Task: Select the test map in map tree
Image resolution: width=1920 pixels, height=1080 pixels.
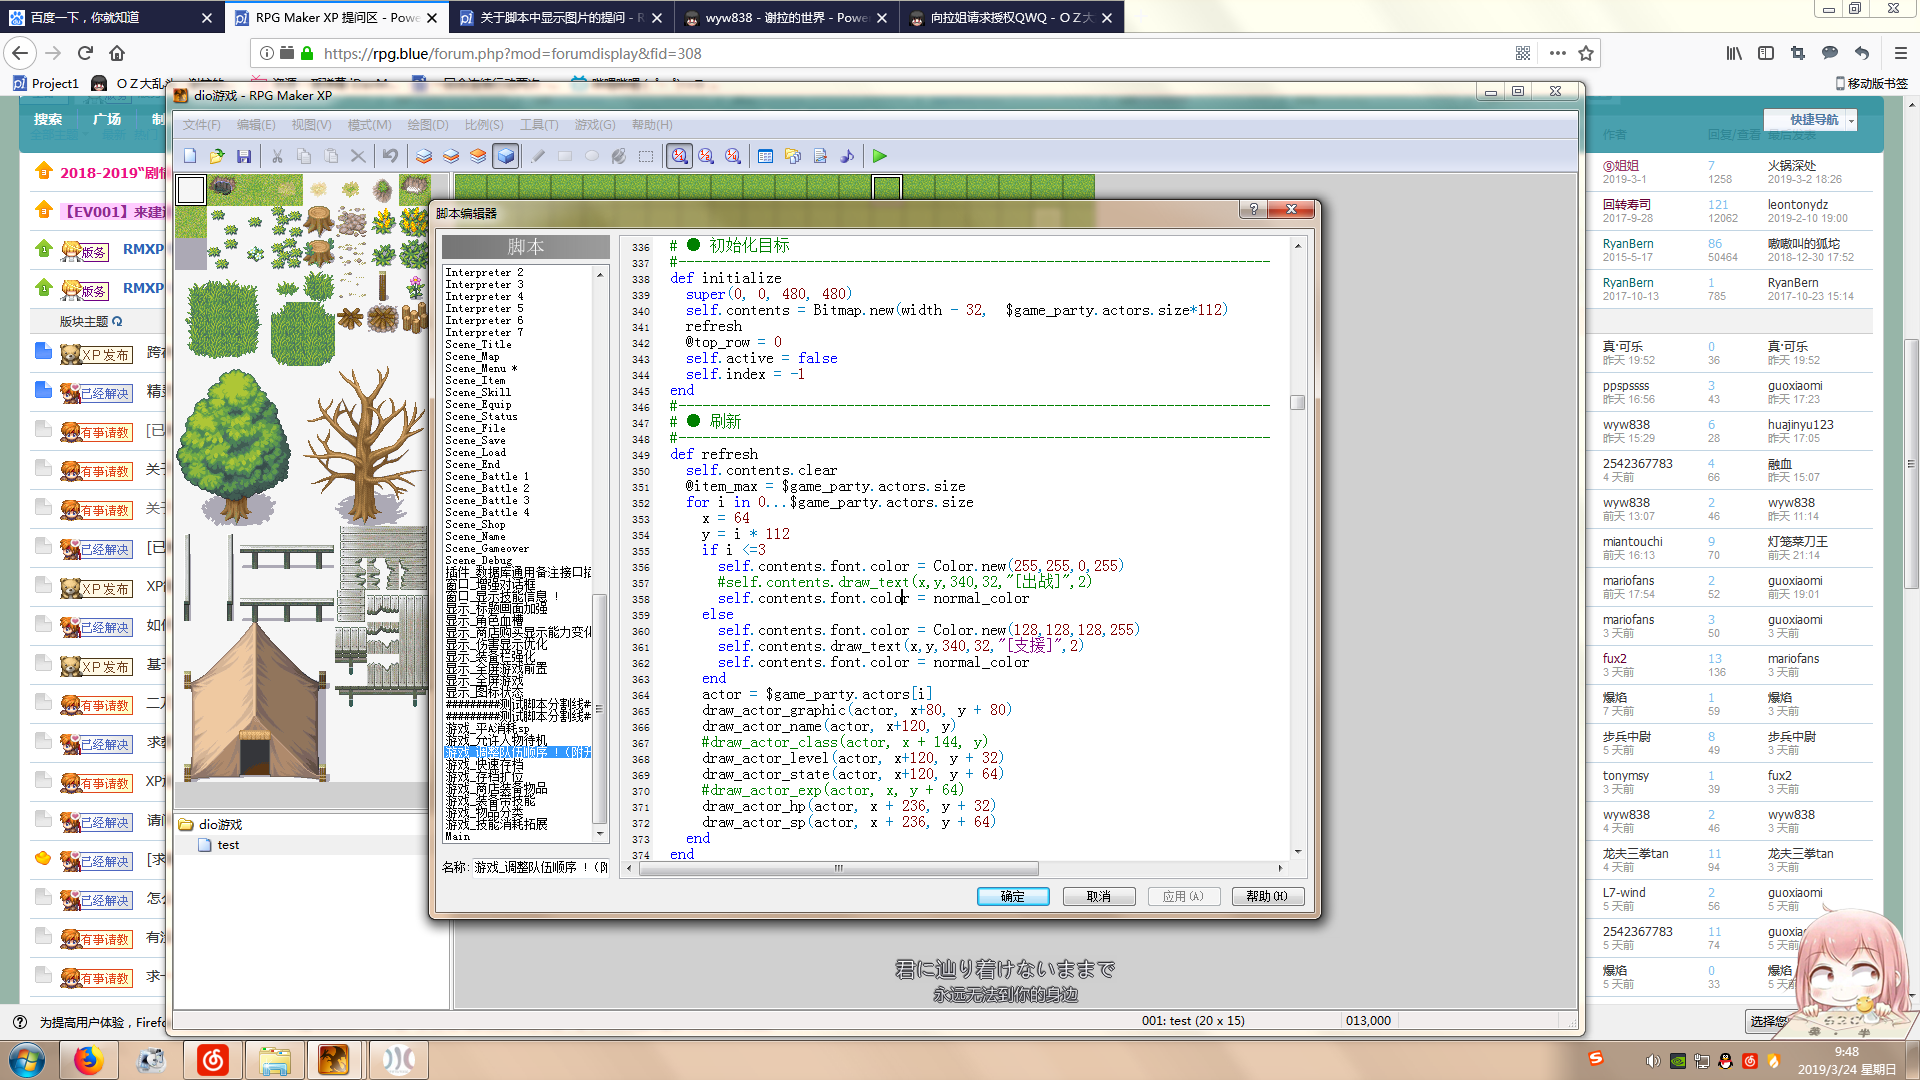Action: (228, 845)
